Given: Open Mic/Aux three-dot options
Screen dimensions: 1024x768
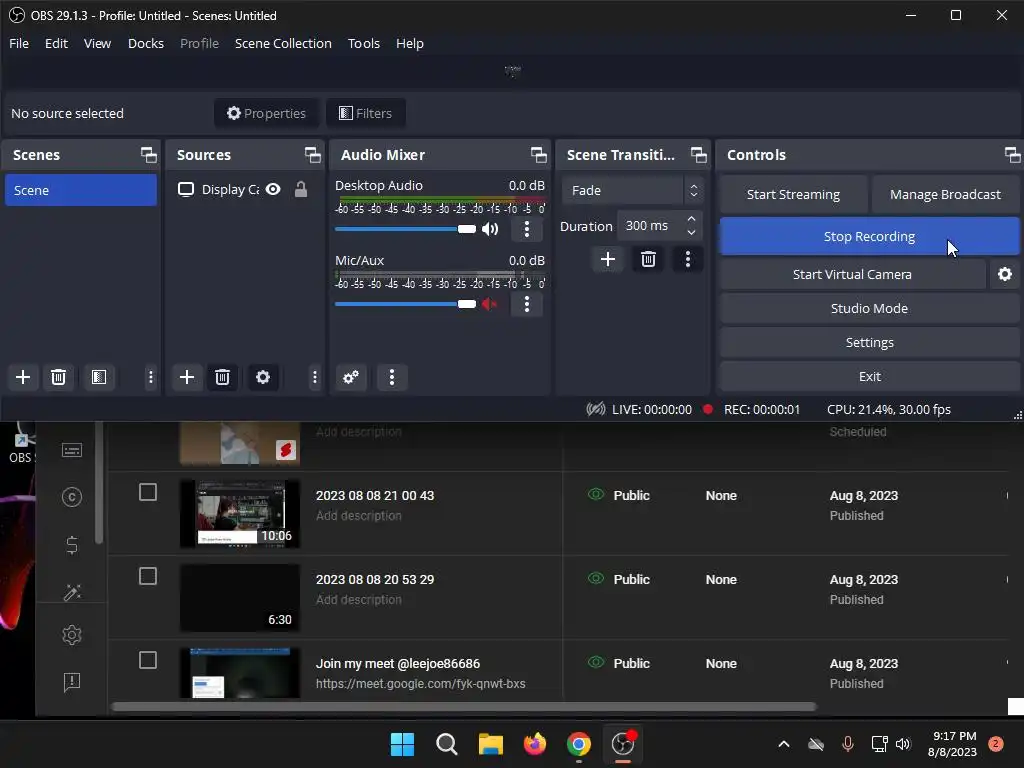Looking at the screenshot, I should (527, 304).
